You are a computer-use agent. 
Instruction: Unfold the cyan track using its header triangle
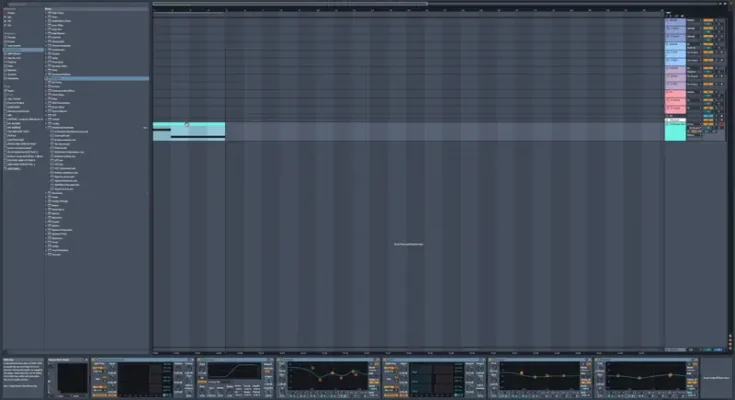(668, 121)
